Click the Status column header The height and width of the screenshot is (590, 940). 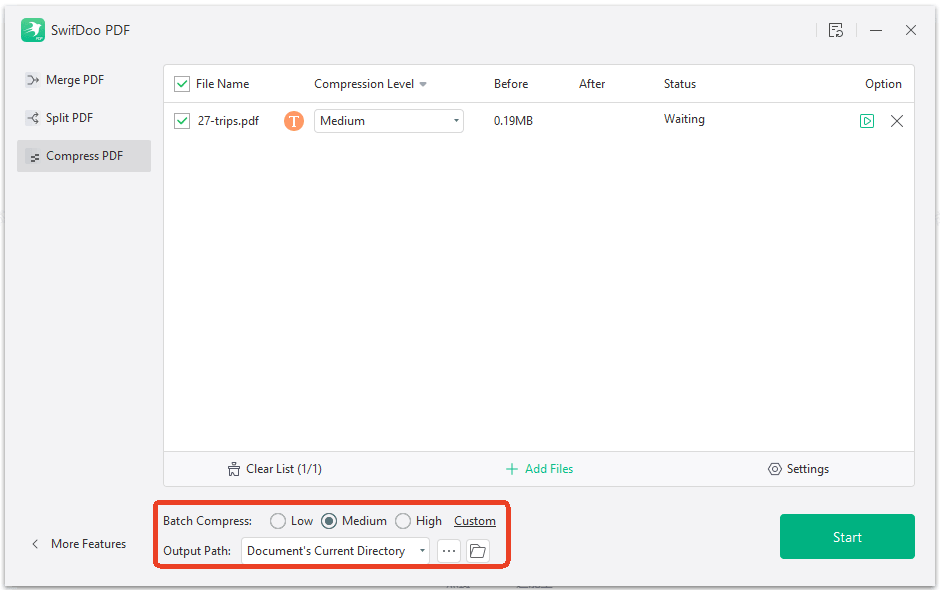[680, 84]
